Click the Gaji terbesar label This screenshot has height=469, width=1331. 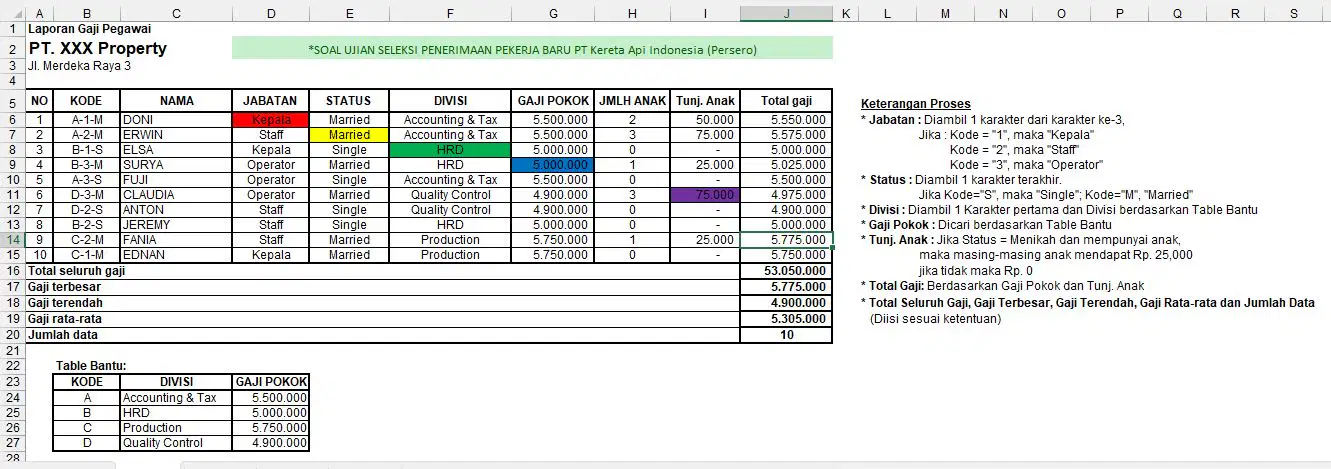(65, 287)
